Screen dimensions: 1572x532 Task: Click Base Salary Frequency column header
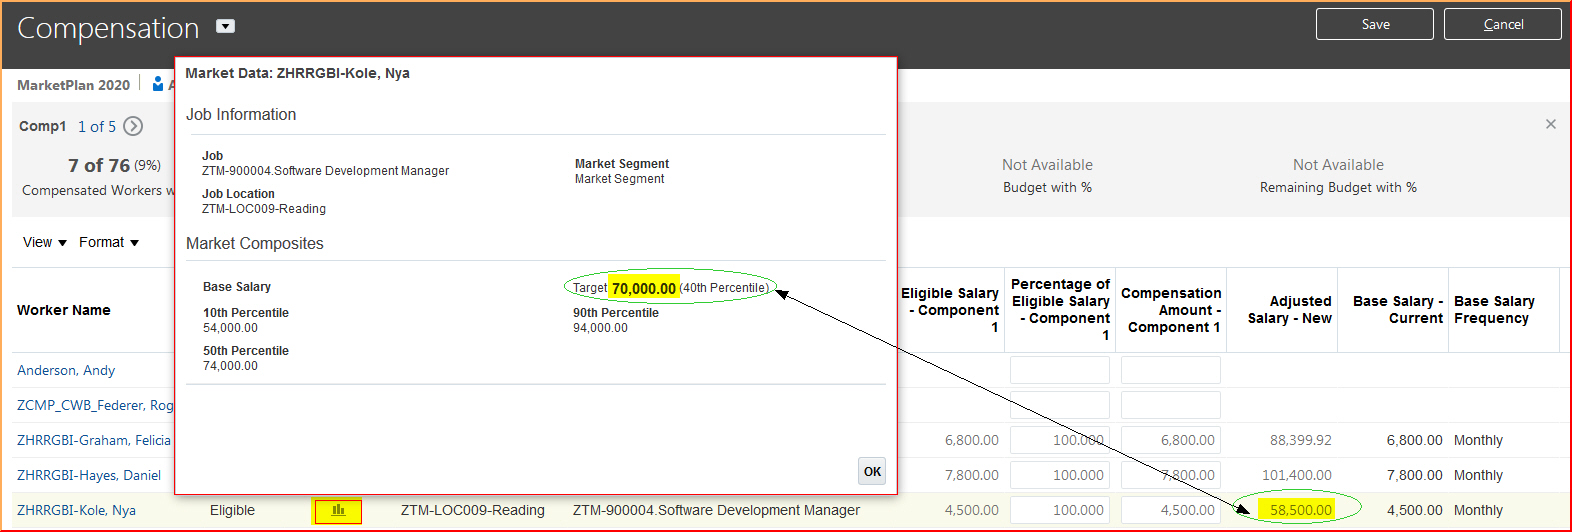click(x=1494, y=309)
